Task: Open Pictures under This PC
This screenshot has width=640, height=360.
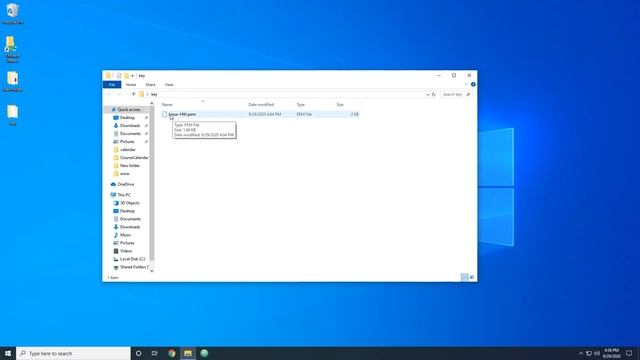Action: [x=127, y=243]
